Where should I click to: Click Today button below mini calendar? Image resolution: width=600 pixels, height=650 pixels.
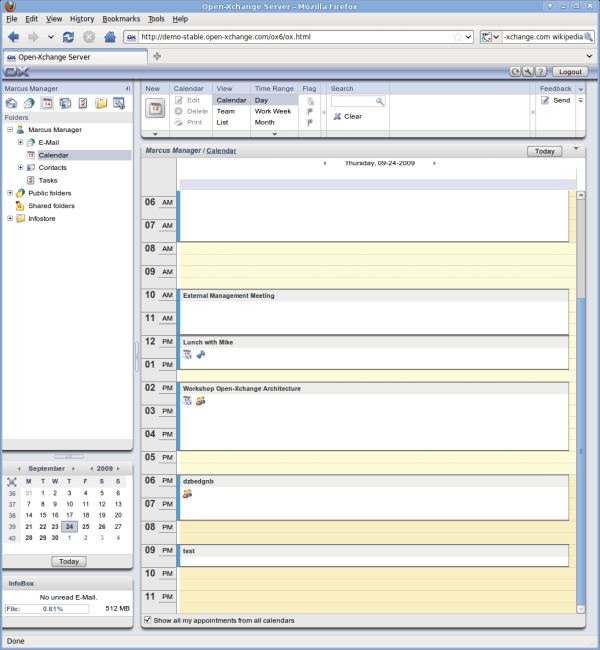click(x=69, y=561)
